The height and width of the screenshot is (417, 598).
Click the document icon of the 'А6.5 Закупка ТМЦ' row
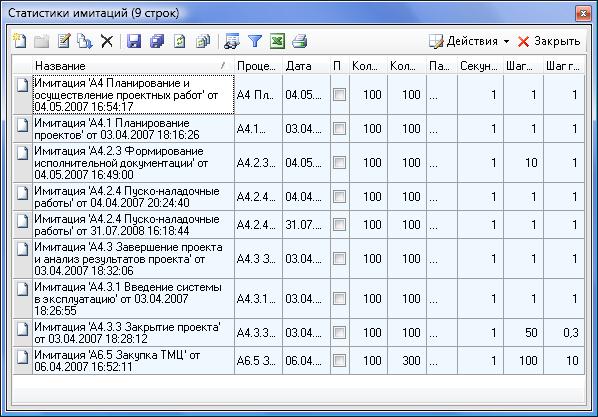[23, 357]
